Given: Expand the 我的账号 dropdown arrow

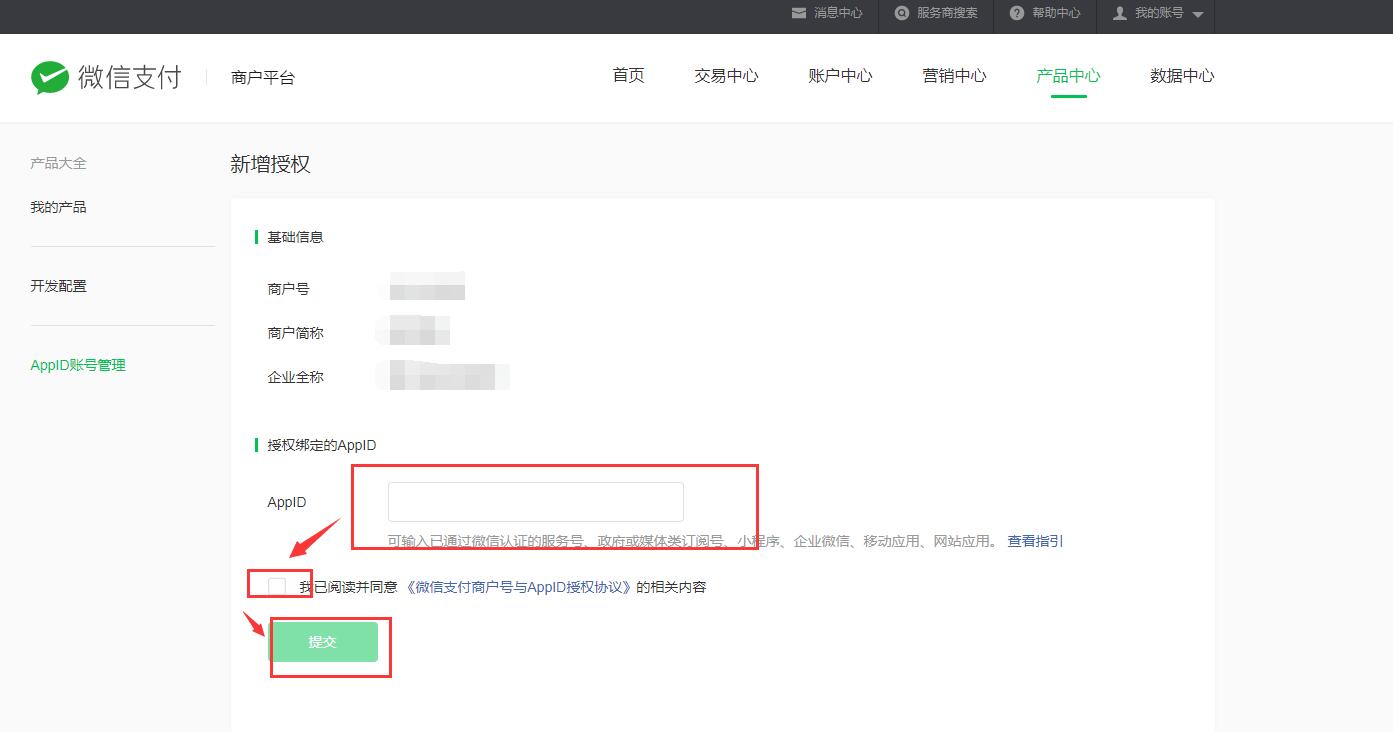Looking at the screenshot, I should [1197, 15].
